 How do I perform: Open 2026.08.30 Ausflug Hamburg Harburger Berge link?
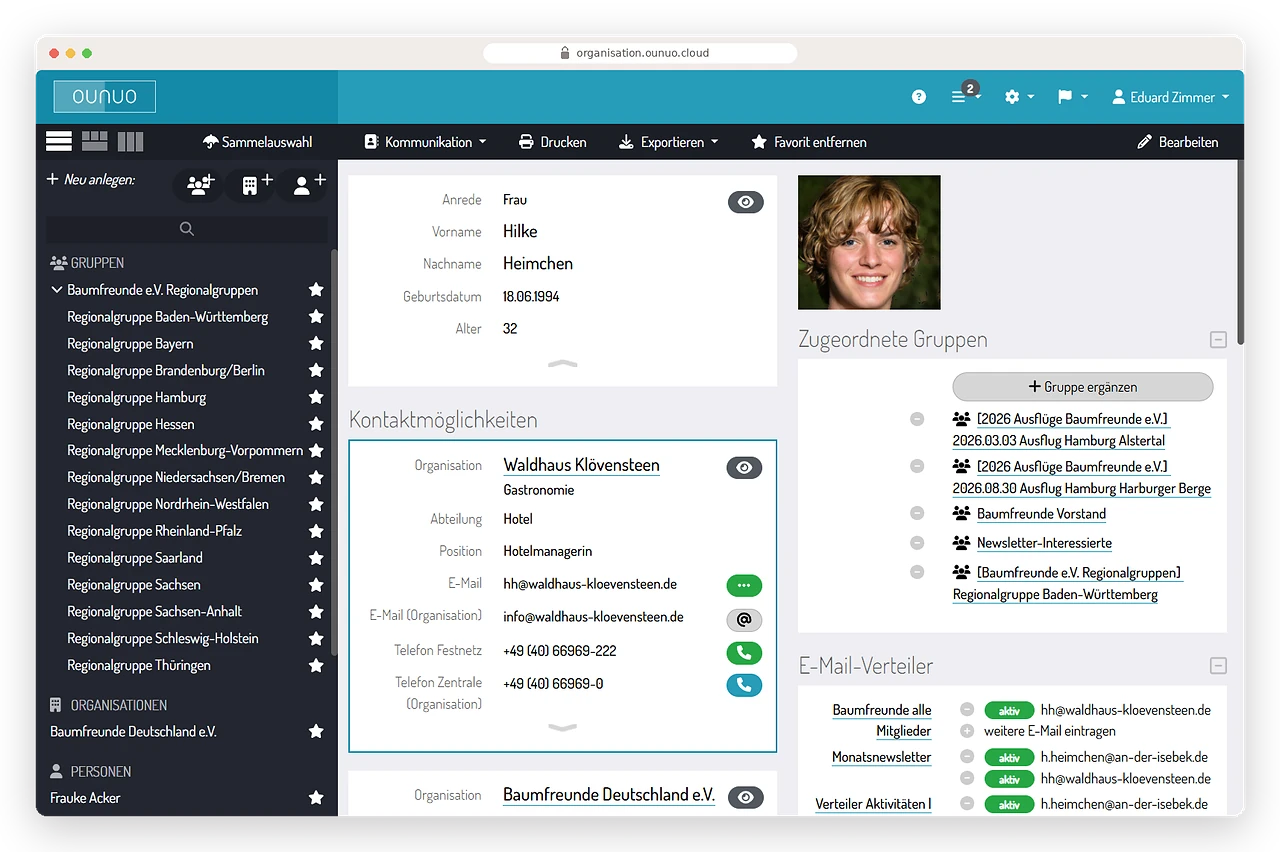tap(1082, 489)
